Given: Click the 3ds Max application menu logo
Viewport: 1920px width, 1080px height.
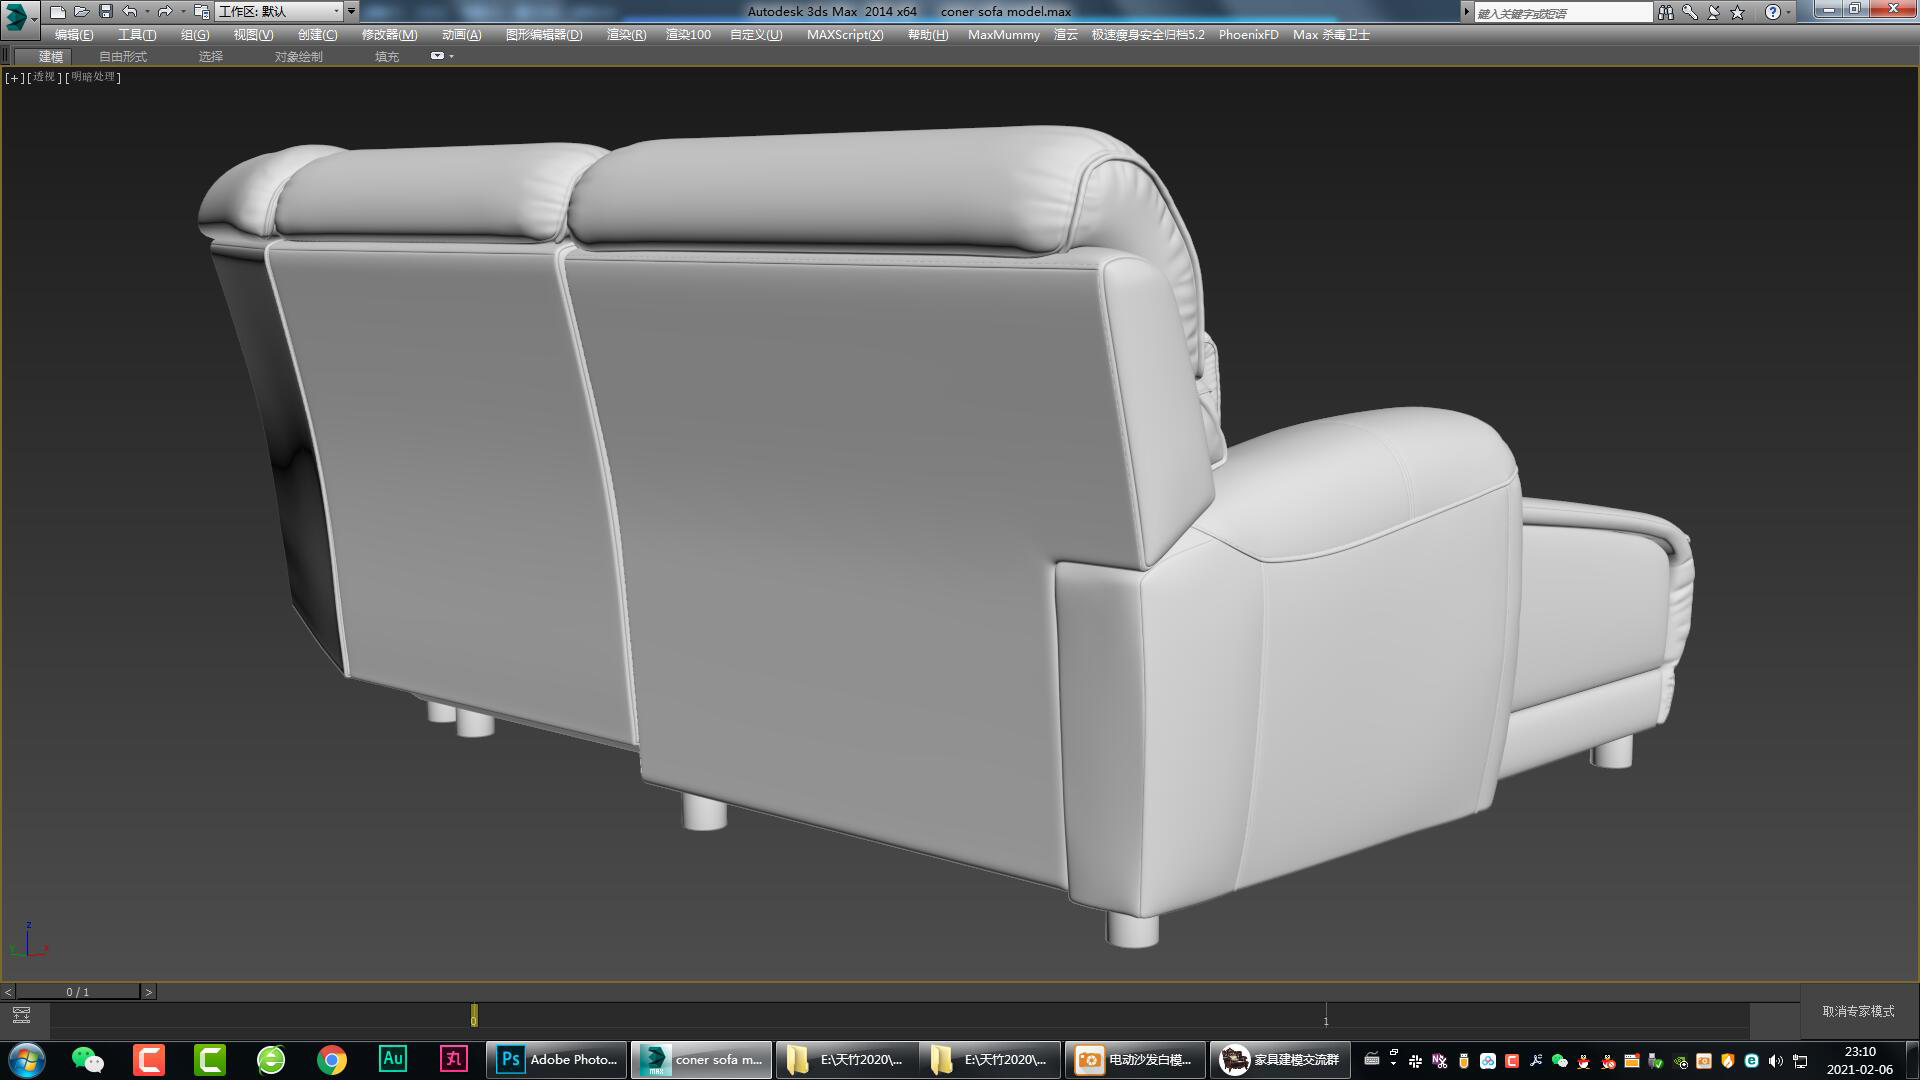Looking at the screenshot, I should pos(14,14).
